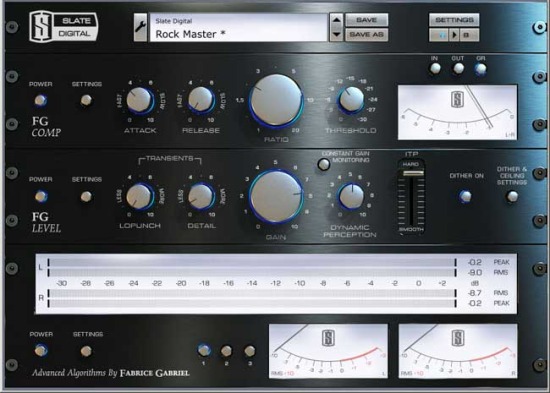Image resolution: width=550 pixels, height=393 pixels.
Task: Open the wrench preset menu icon
Action: [x=140, y=27]
